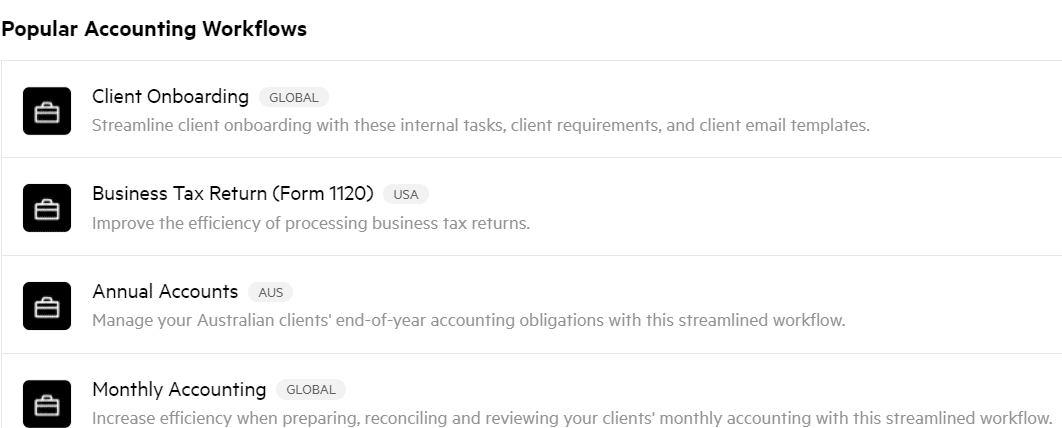
Task: Click the Popular Accounting Workflows heading
Action: 154,29
